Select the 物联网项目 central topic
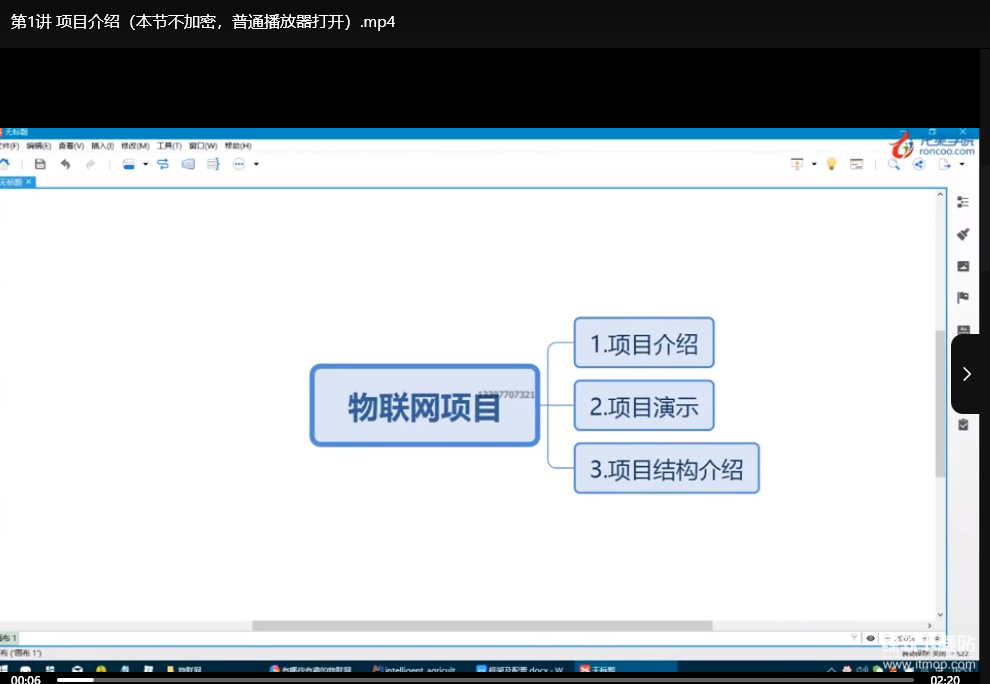This screenshot has width=990, height=684. (424, 406)
